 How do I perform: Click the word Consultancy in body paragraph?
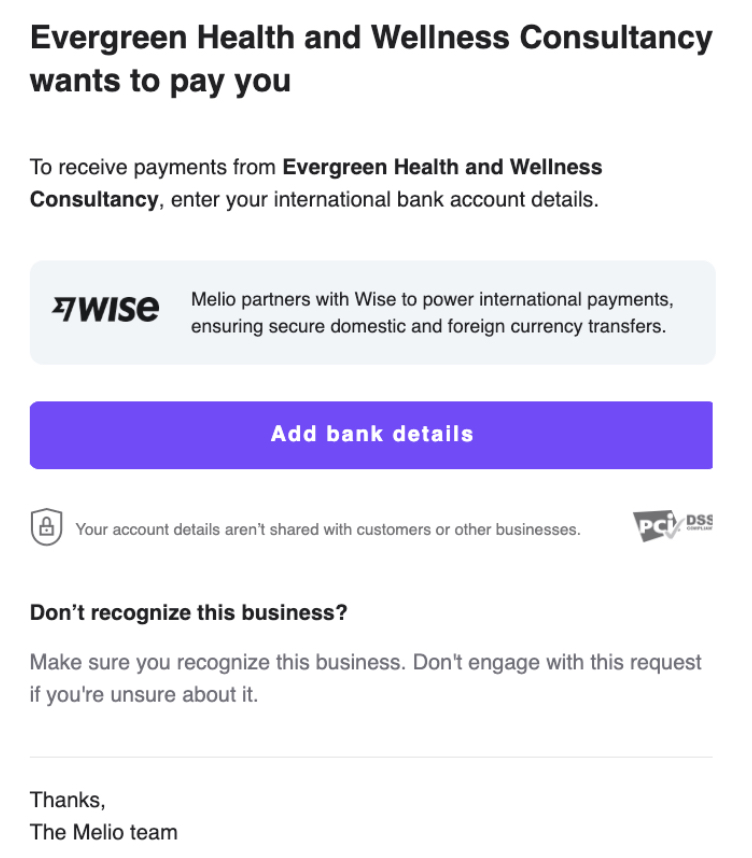[x=94, y=199]
